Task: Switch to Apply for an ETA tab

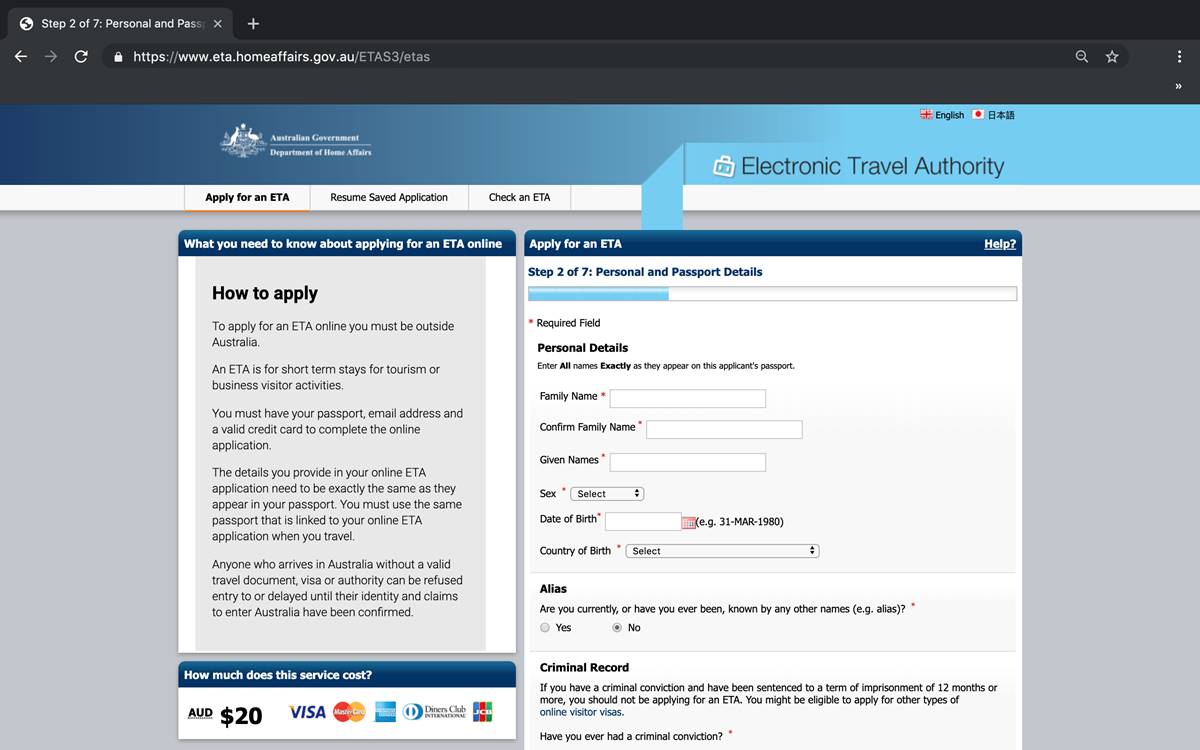Action: coord(247,197)
